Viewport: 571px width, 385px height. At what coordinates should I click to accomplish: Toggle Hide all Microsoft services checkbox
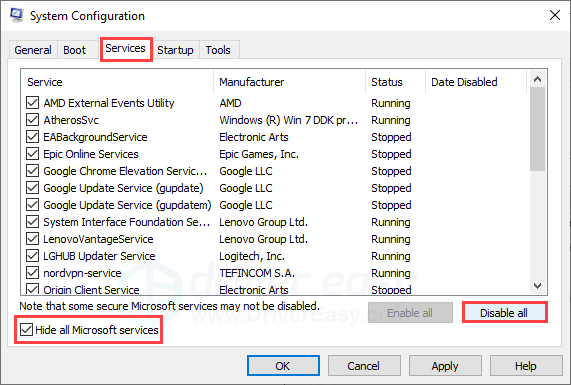click(x=26, y=330)
